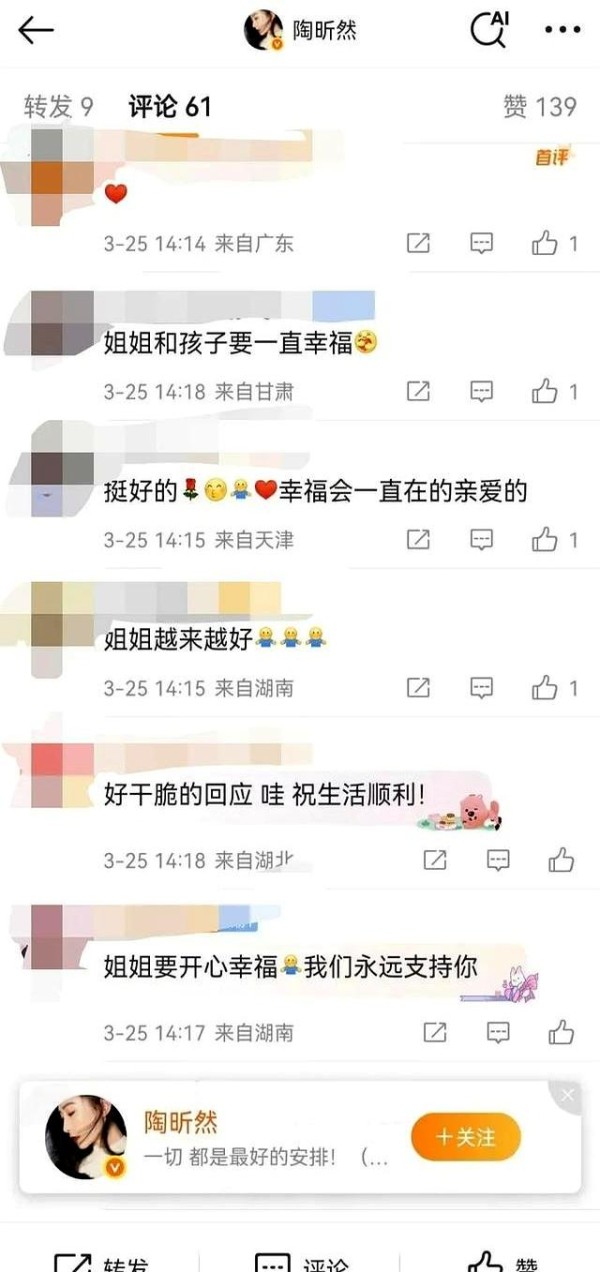Share the comment posted at 14:14 from 广东
This screenshot has height=1272, width=600.
click(x=418, y=243)
